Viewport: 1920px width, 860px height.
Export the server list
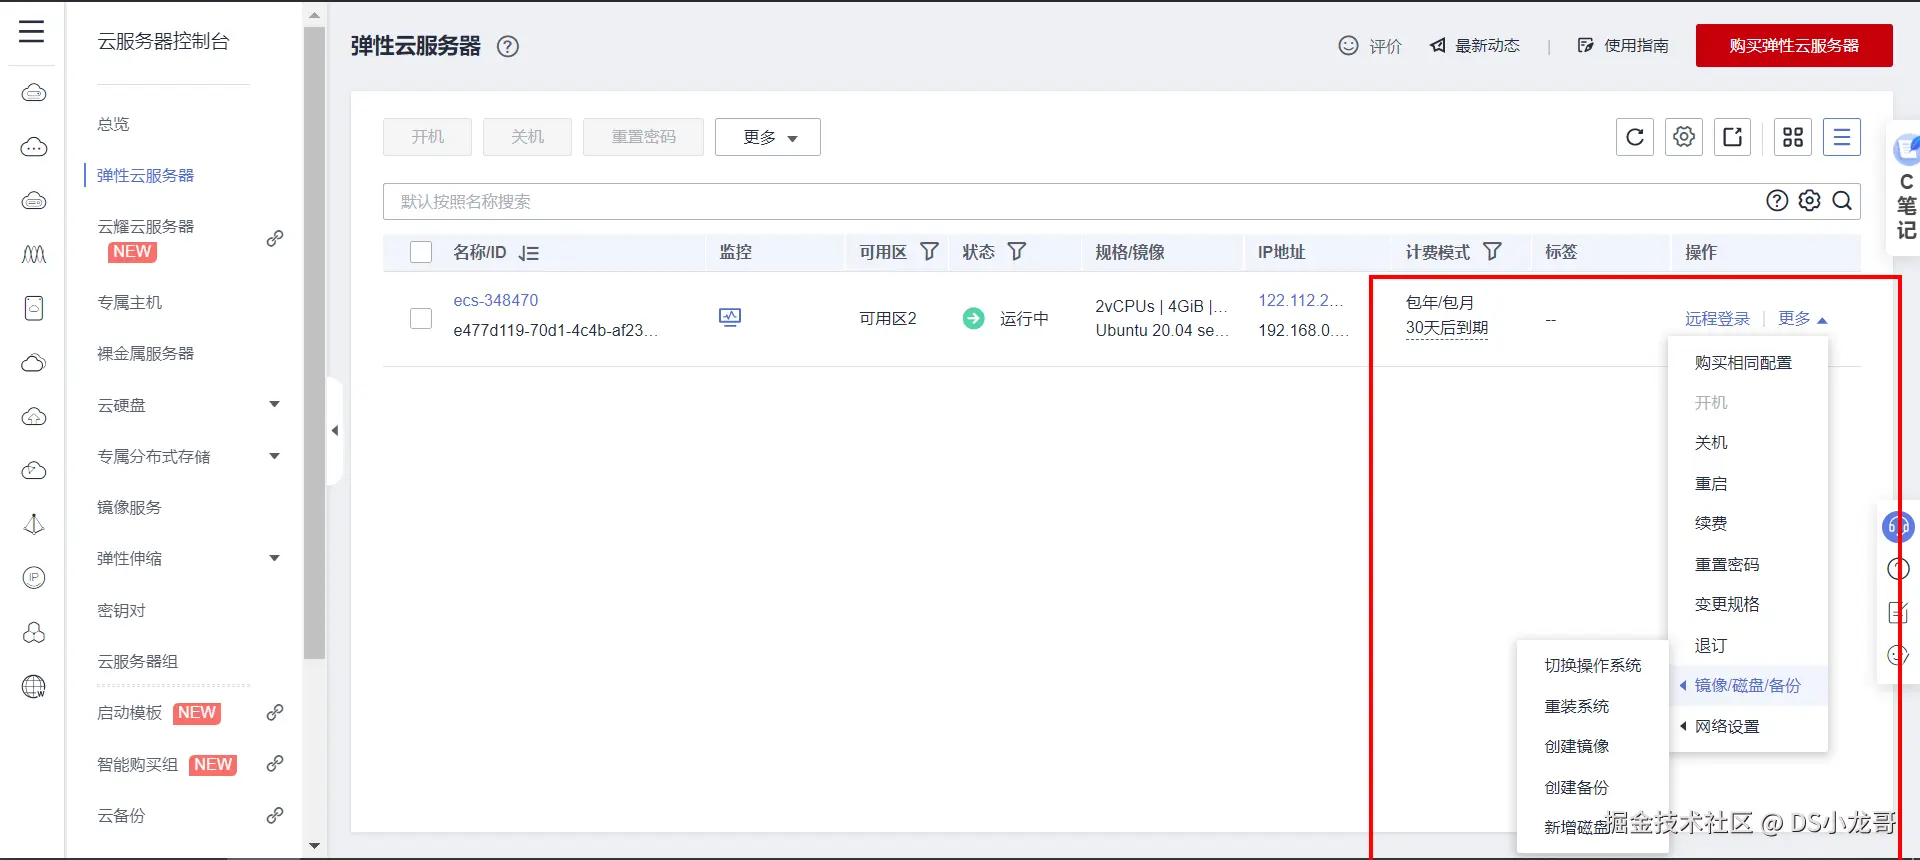point(1733,137)
